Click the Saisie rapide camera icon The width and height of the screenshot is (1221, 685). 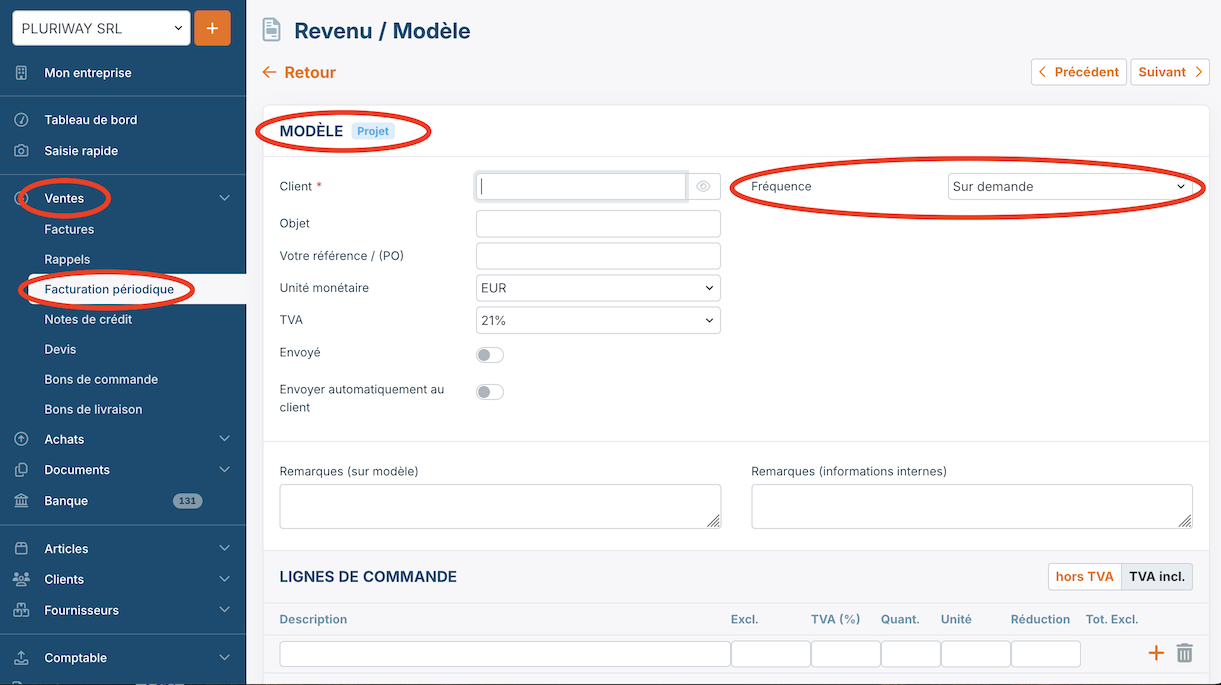click(x=21, y=151)
